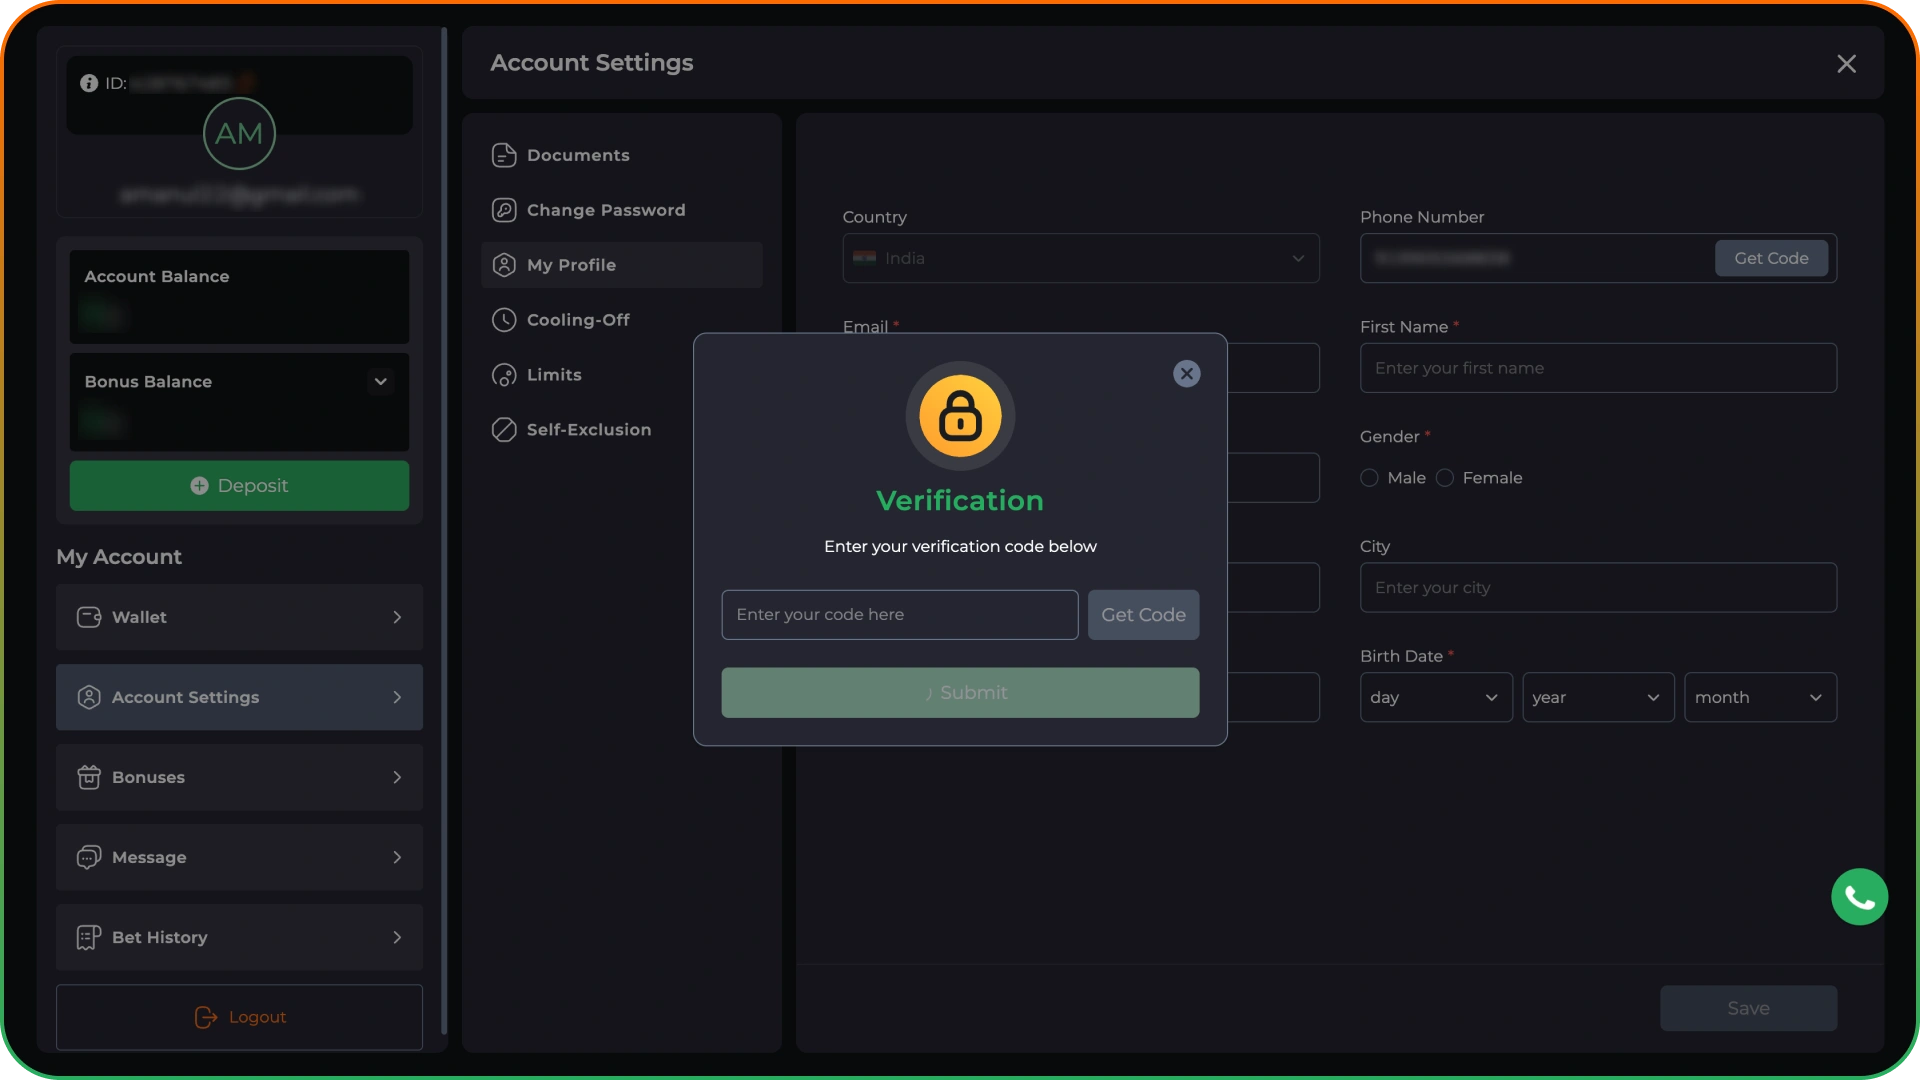Click the Submit verification button
The width and height of the screenshot is (1920, 1080).
tap(960, 692)
